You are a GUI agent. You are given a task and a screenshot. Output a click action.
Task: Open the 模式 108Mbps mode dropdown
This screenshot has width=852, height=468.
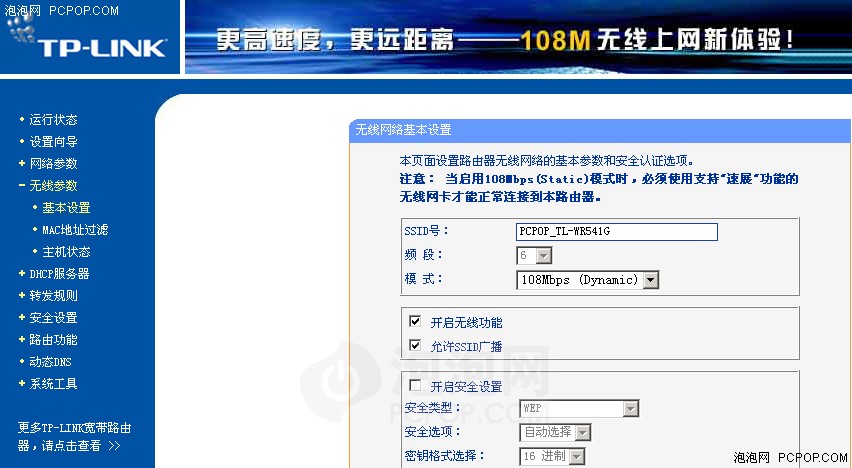(x=587, y=280)
